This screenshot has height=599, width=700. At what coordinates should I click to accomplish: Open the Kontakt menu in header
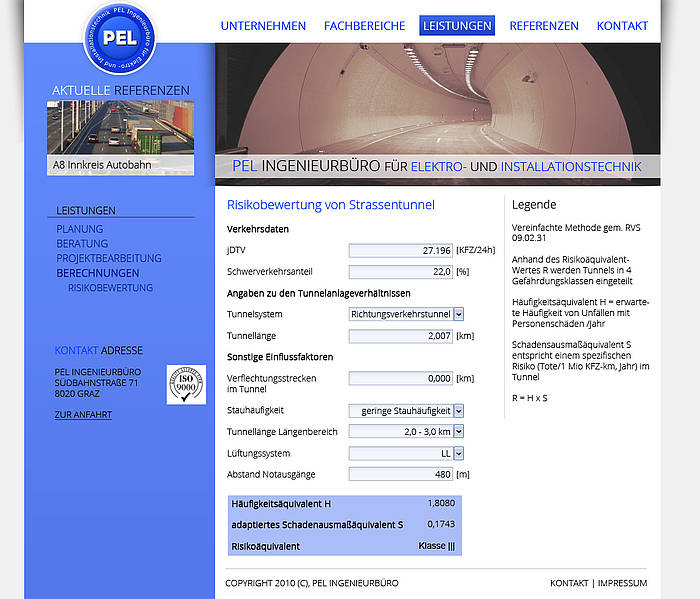622,26
